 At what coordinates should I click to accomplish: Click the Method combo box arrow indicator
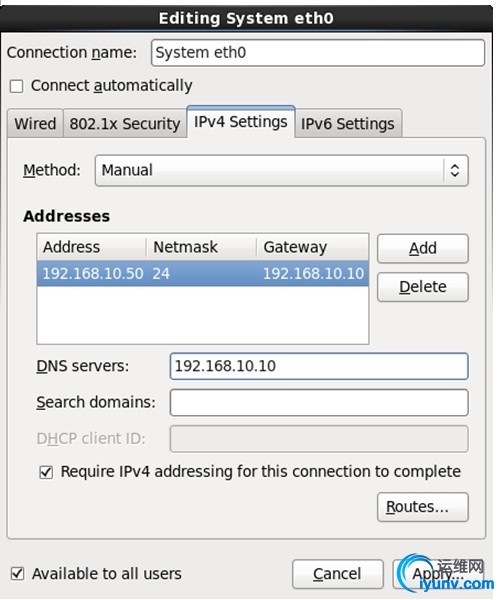(x=454, y=170)
